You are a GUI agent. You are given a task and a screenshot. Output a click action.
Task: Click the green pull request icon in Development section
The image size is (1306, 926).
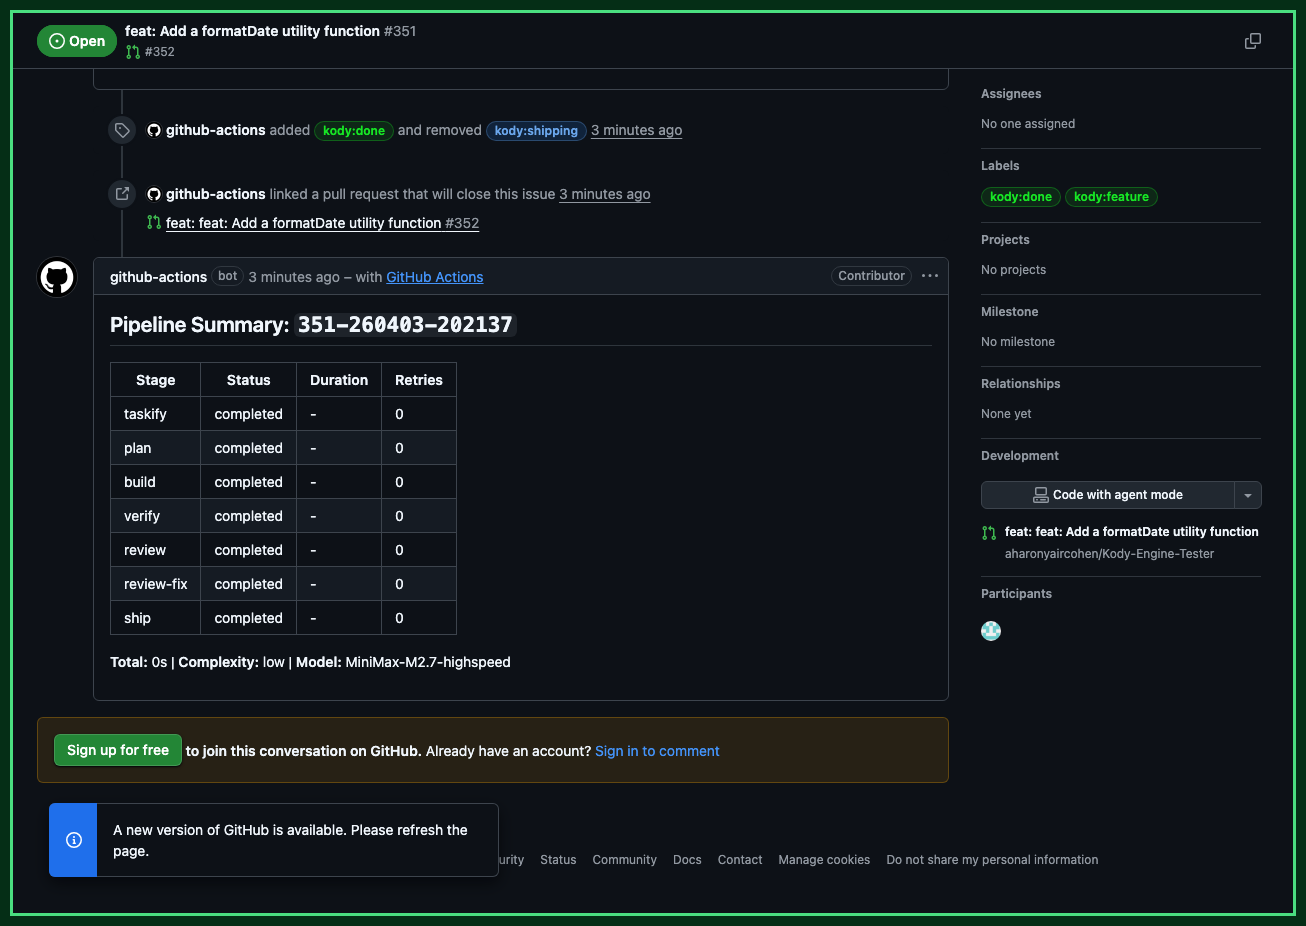pyautogui.click(x=989, y=532)
